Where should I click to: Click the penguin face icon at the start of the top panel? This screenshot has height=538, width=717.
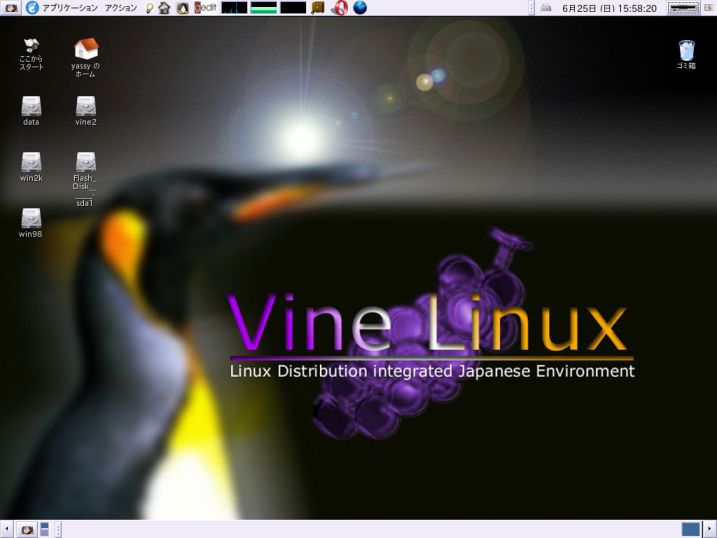pyautogui.click(x=11, y=8)
